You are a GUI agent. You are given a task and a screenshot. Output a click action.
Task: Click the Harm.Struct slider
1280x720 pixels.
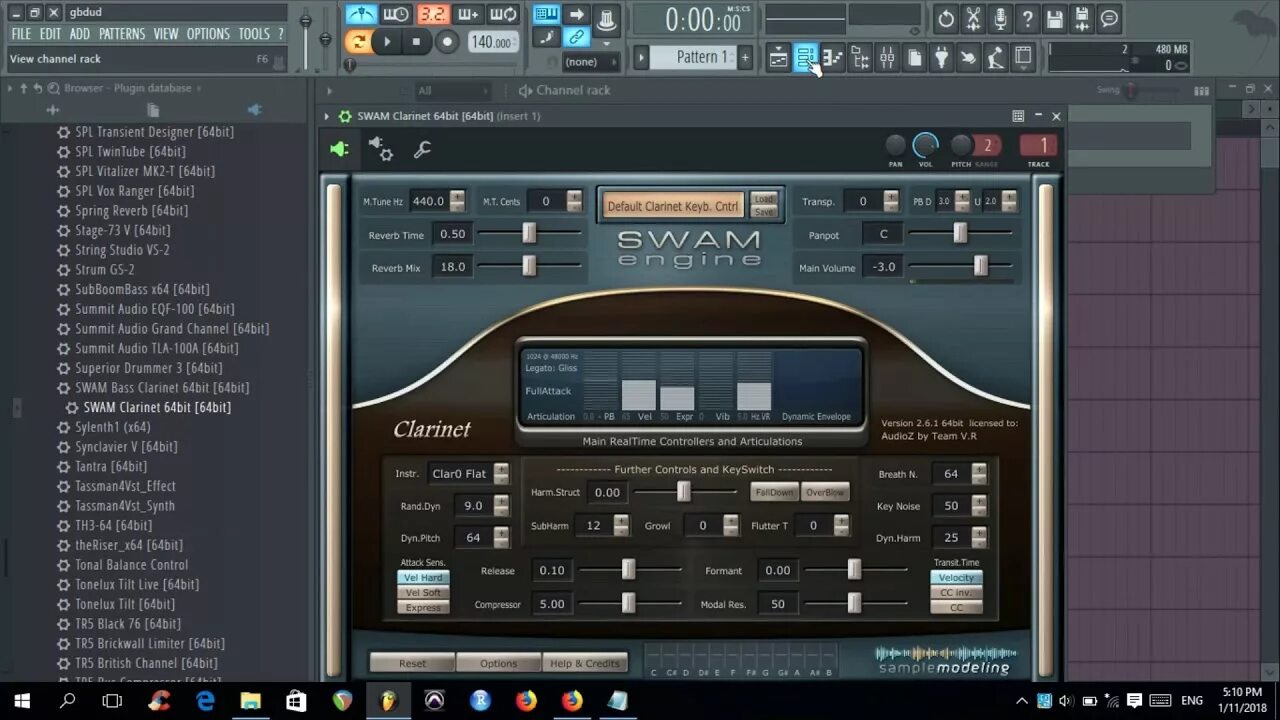684,492
